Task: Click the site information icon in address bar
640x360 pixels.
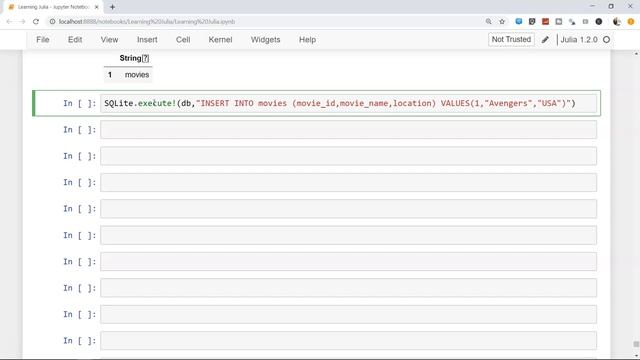Action: (x=52, y=22)
